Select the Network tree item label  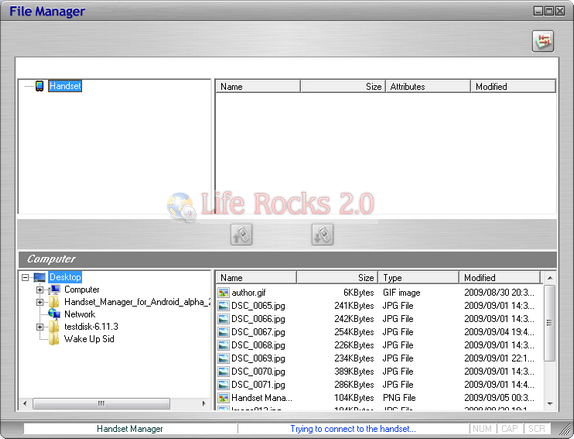pyautogui.click(x=79, y=314)
